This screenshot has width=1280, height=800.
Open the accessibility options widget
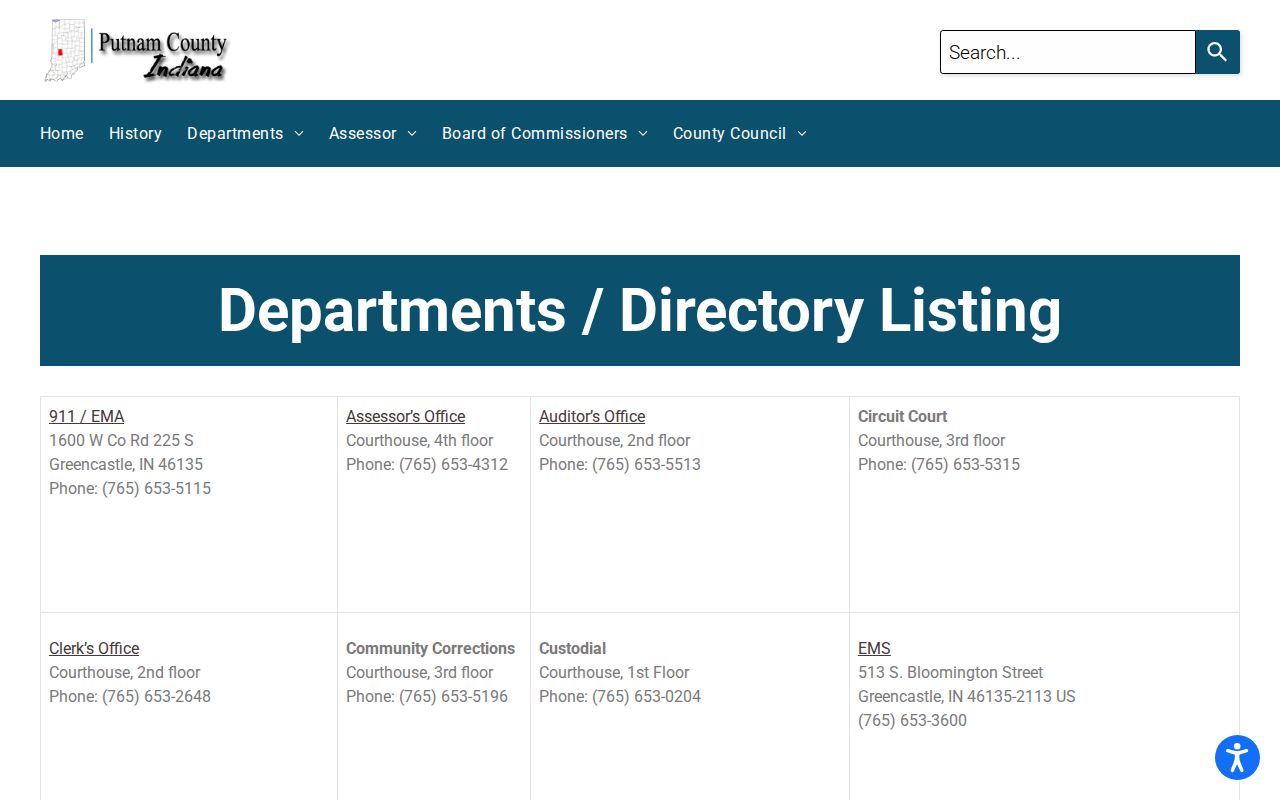tap(1237, 757)
